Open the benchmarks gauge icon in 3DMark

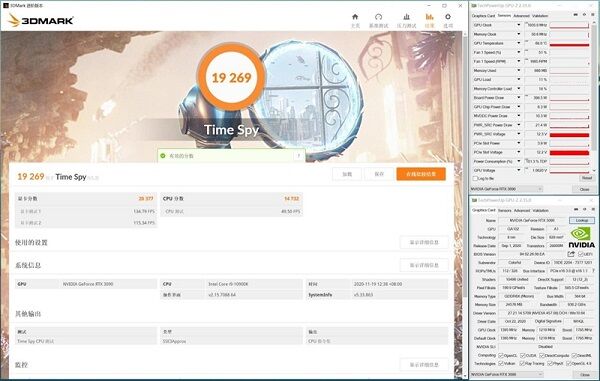coord(378,17)
